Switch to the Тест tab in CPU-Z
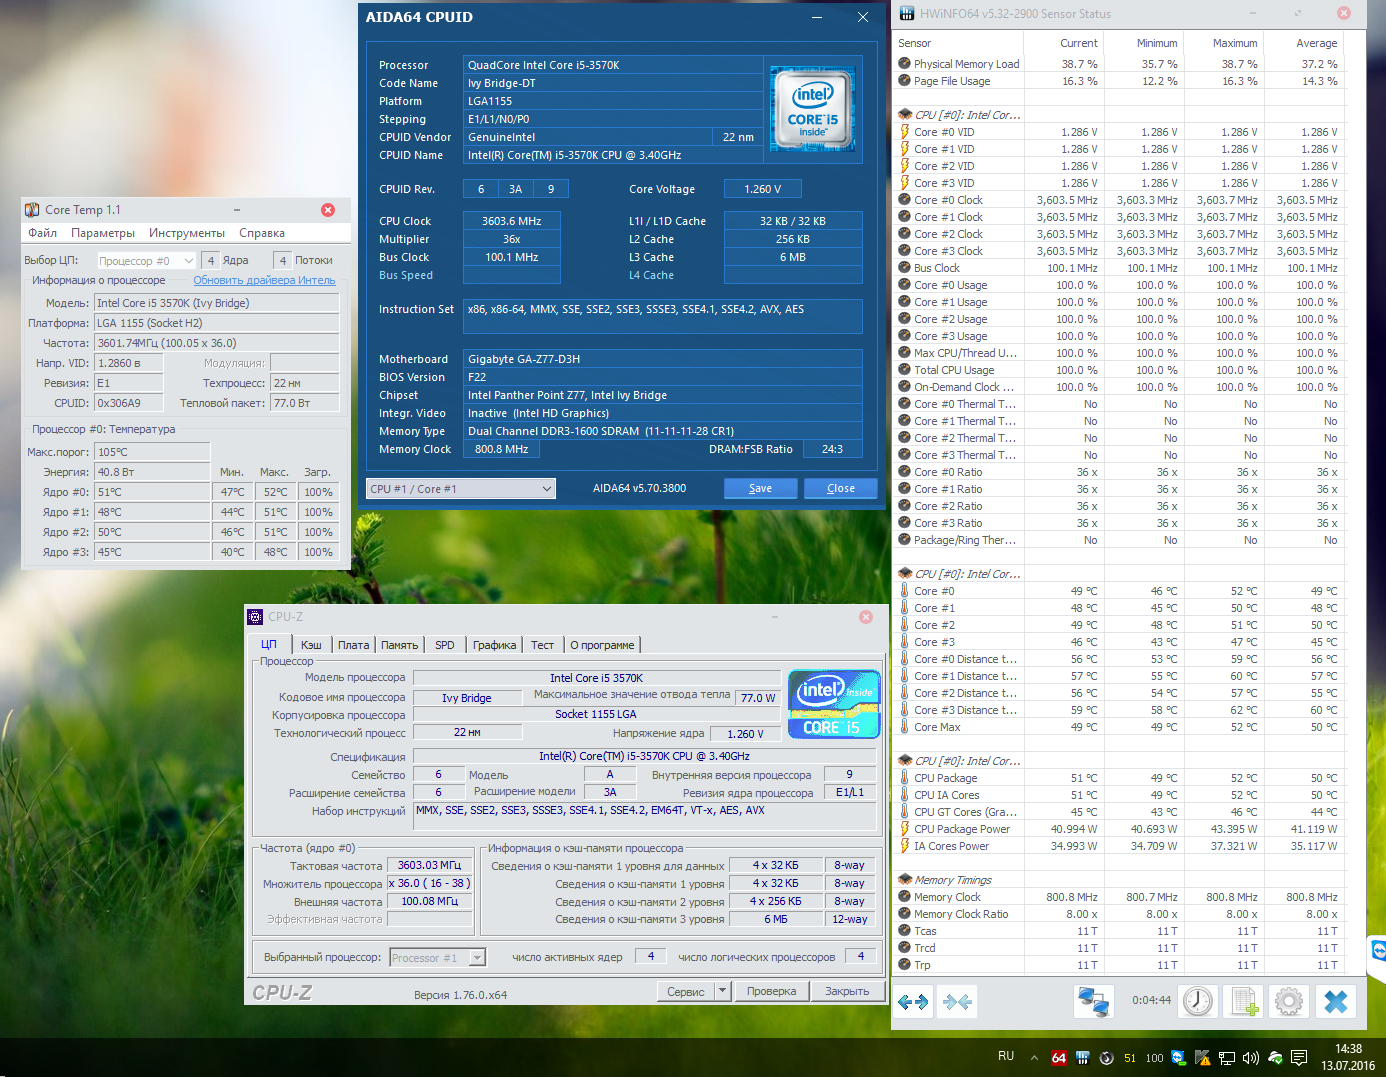Screen dimensions: 1386x1077 click(542, 645)
